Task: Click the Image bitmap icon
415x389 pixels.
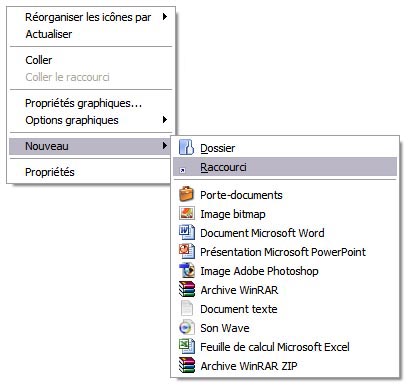Action: 186,213
